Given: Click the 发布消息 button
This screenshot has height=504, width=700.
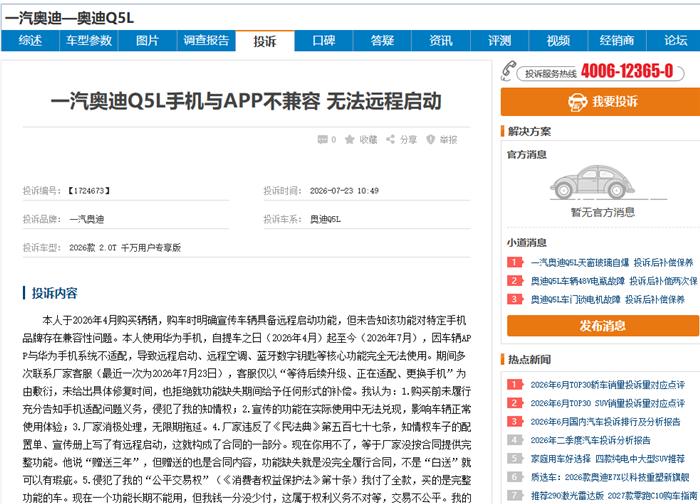Looking at the screenshot, I should tap(603, 325).
